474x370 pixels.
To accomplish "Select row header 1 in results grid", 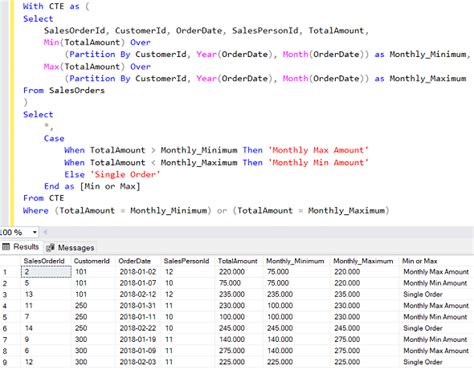I will (5, 272).
